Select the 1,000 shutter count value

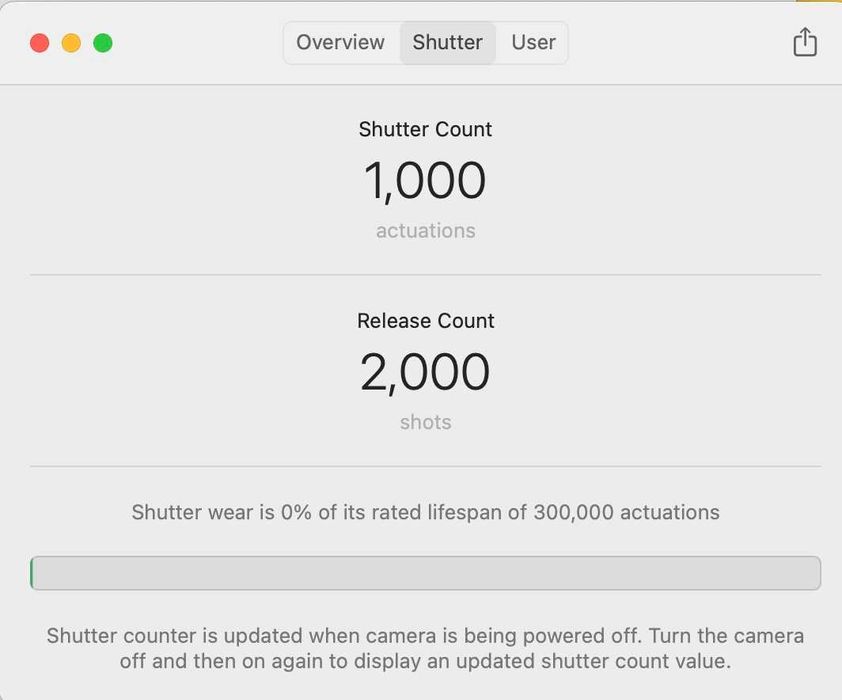point(425,181)
